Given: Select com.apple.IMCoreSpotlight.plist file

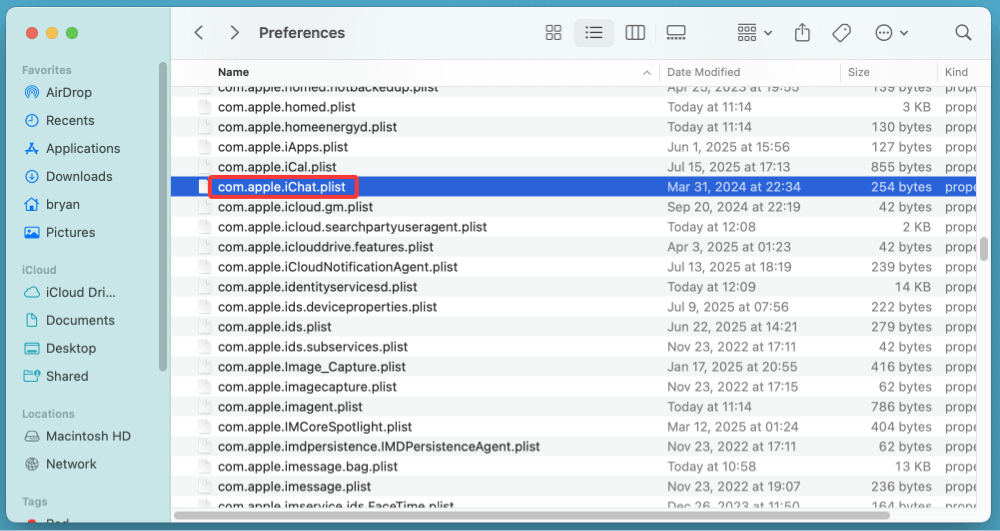Looking at the screenshot, I should (314, 426).
